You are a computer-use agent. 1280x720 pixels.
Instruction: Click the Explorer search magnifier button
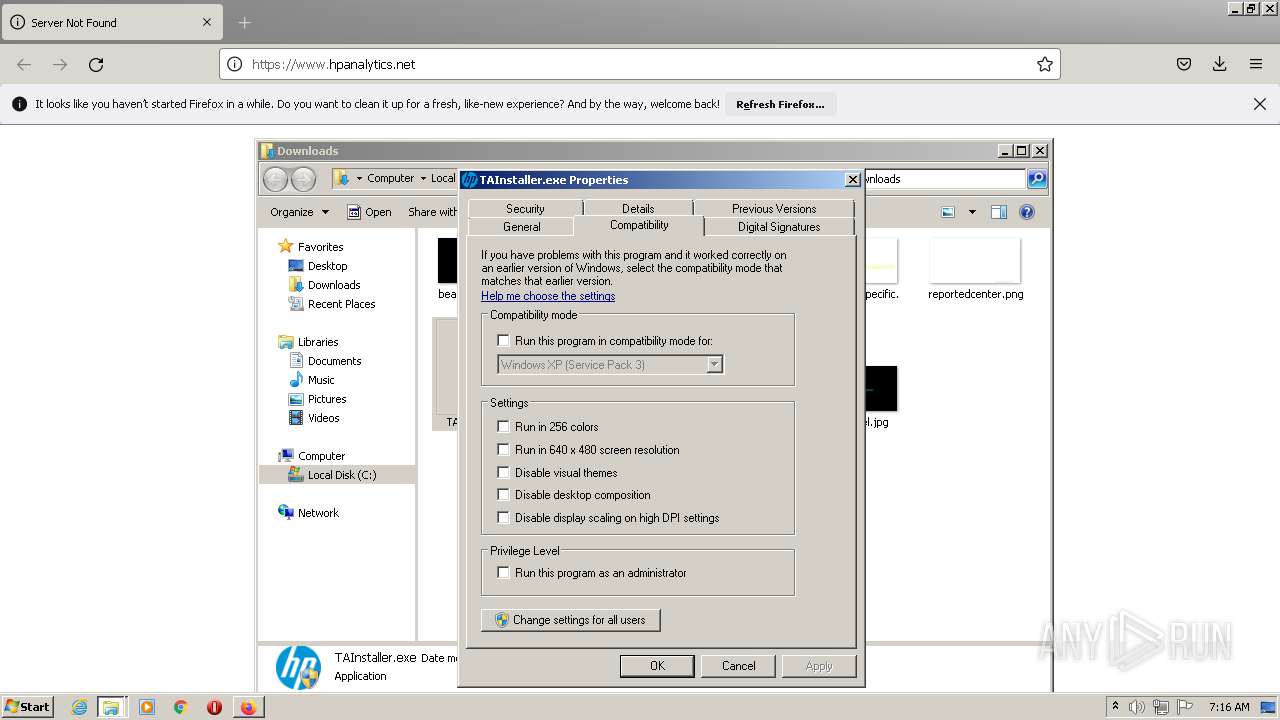(1037, 179)
